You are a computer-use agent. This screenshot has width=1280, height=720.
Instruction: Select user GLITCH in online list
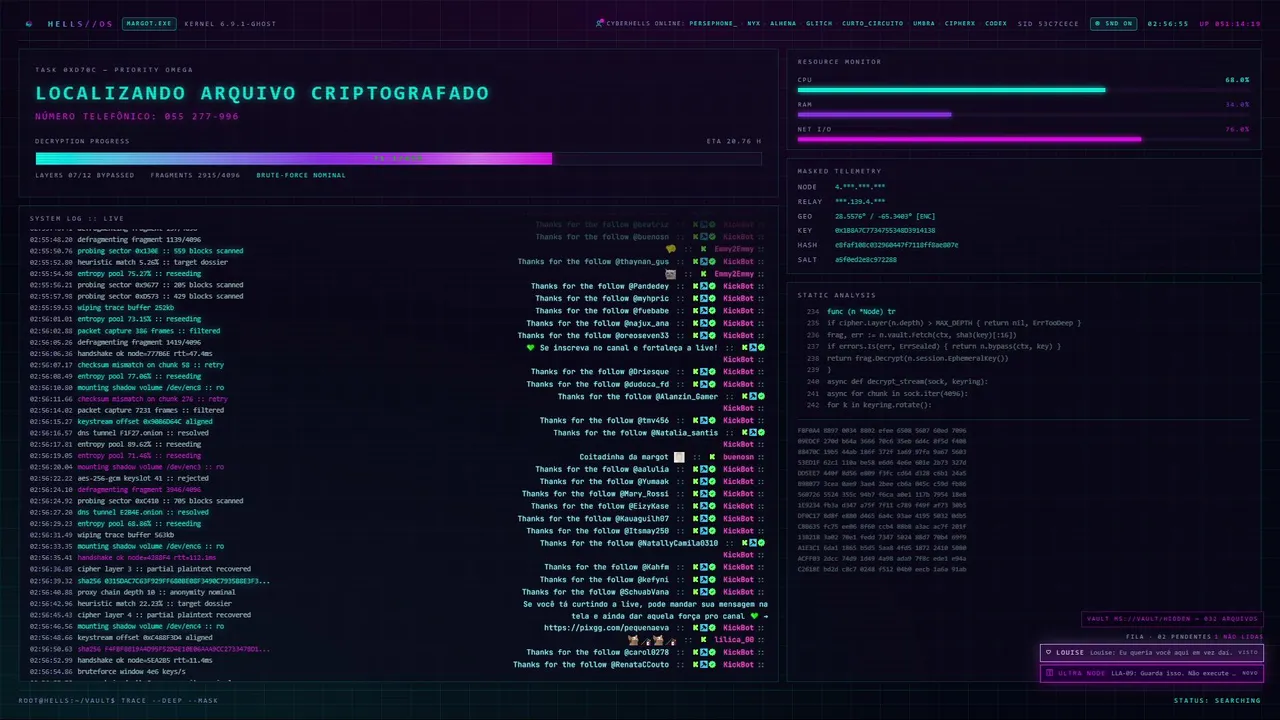819,23
